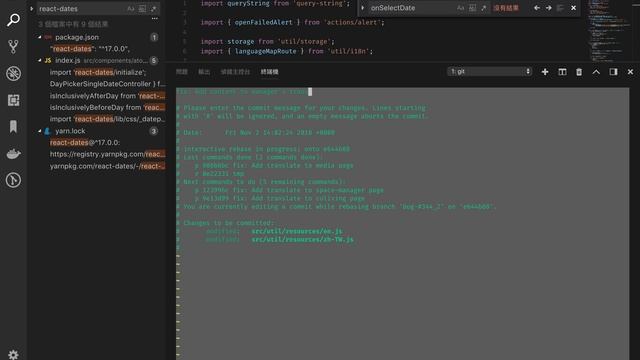Image resolution: width=640 pixels, height=360 pixels.
Task: Kill the terminal with the trash icon
Action: coord(579,72)
